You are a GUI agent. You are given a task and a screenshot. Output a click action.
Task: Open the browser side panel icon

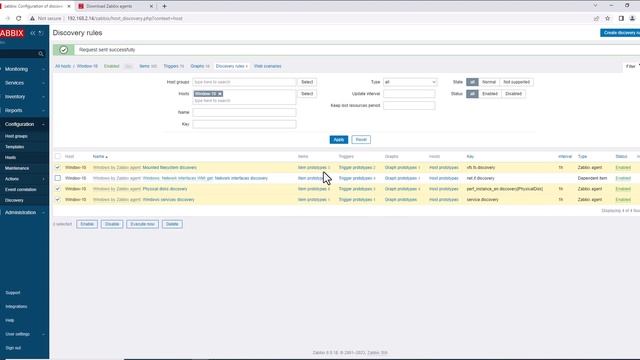point(621,18)
